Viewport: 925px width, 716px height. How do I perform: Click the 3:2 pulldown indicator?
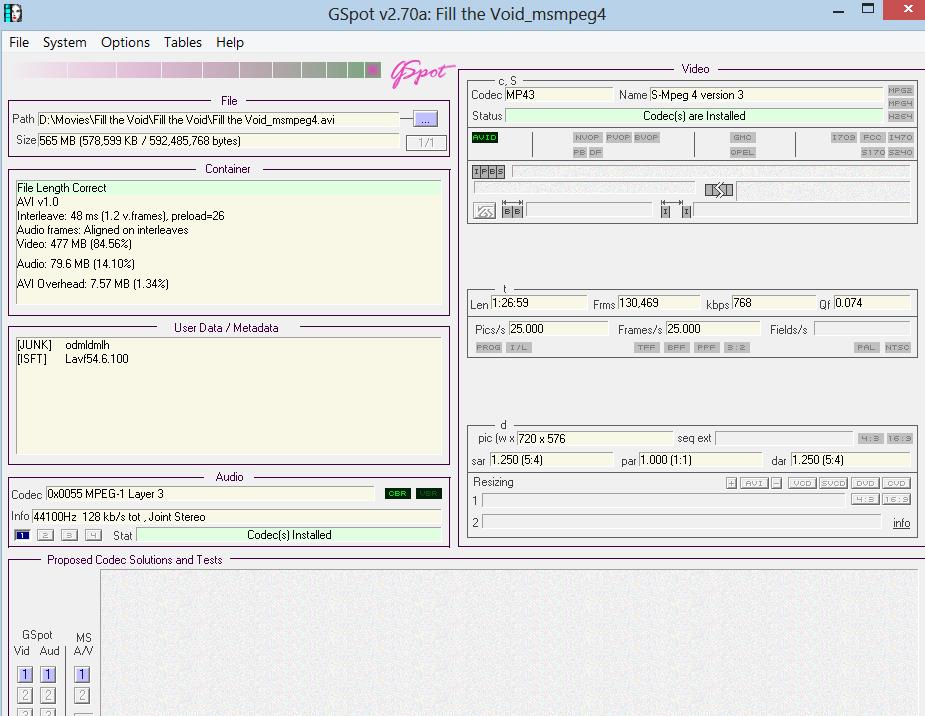(736, 347)
